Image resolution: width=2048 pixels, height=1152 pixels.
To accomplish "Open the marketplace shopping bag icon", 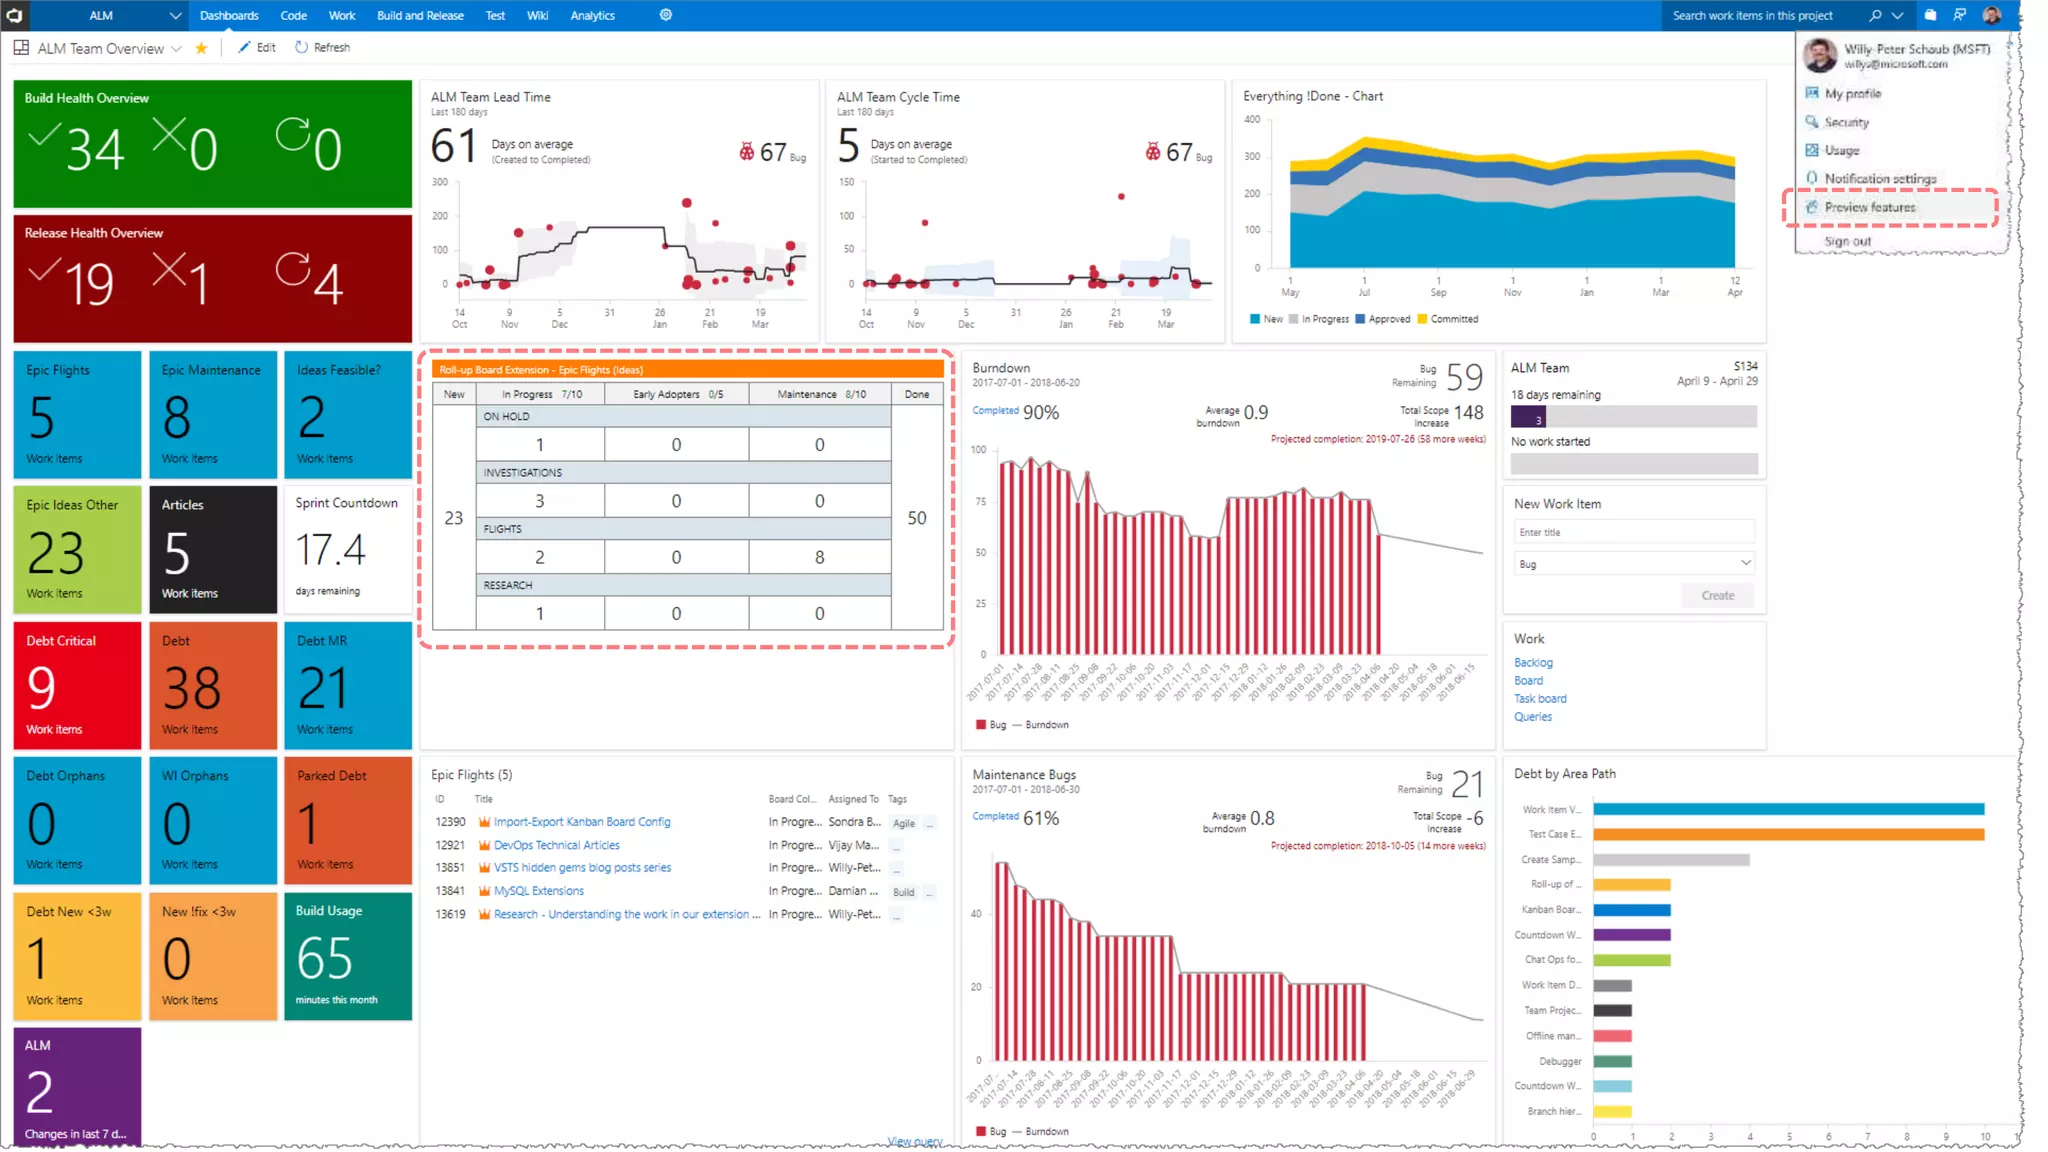I will point(1930,15).
